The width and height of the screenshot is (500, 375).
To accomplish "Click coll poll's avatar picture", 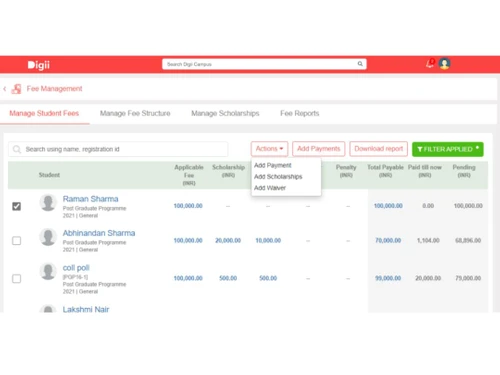I will point(48,271).
